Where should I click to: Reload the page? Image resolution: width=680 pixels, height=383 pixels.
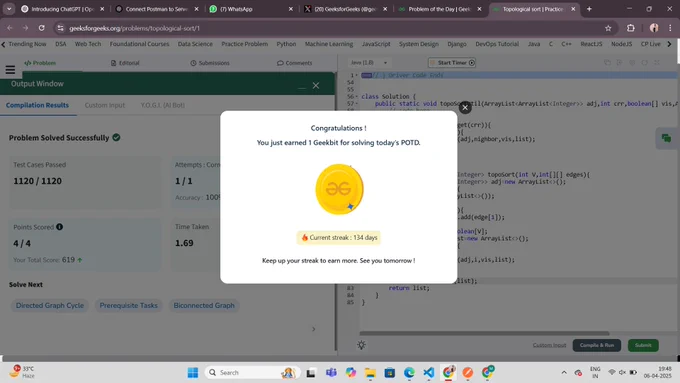click(x=42, y=28)
